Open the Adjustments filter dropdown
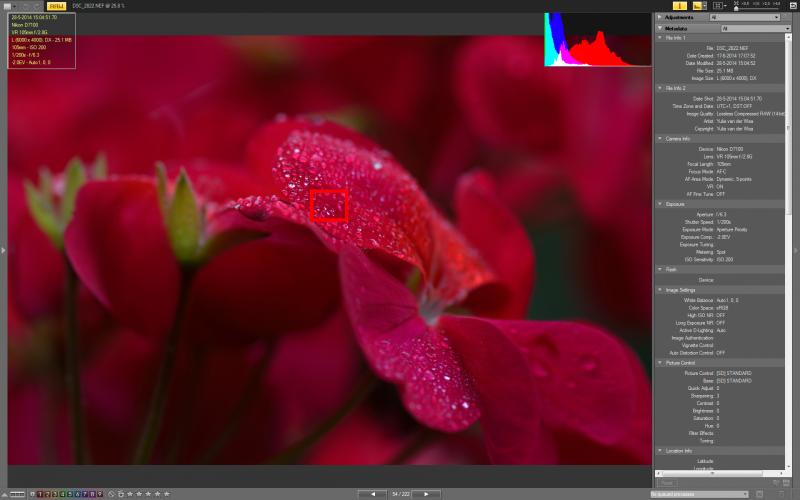The height and width of the screenshot is (500, 800). [745, 17]
